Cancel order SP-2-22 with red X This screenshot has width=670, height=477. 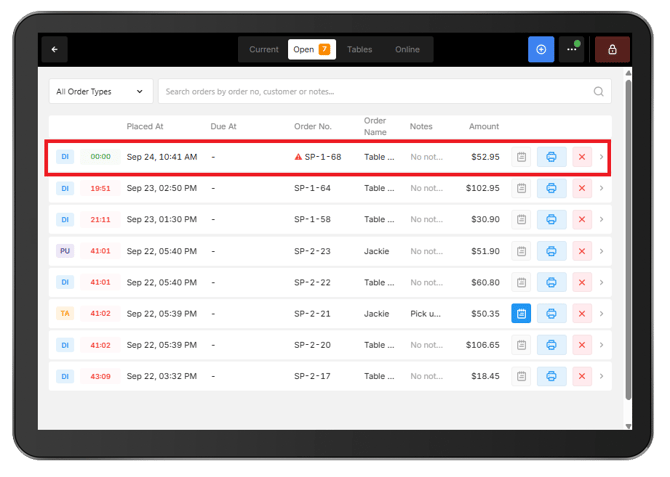point(582,282)
